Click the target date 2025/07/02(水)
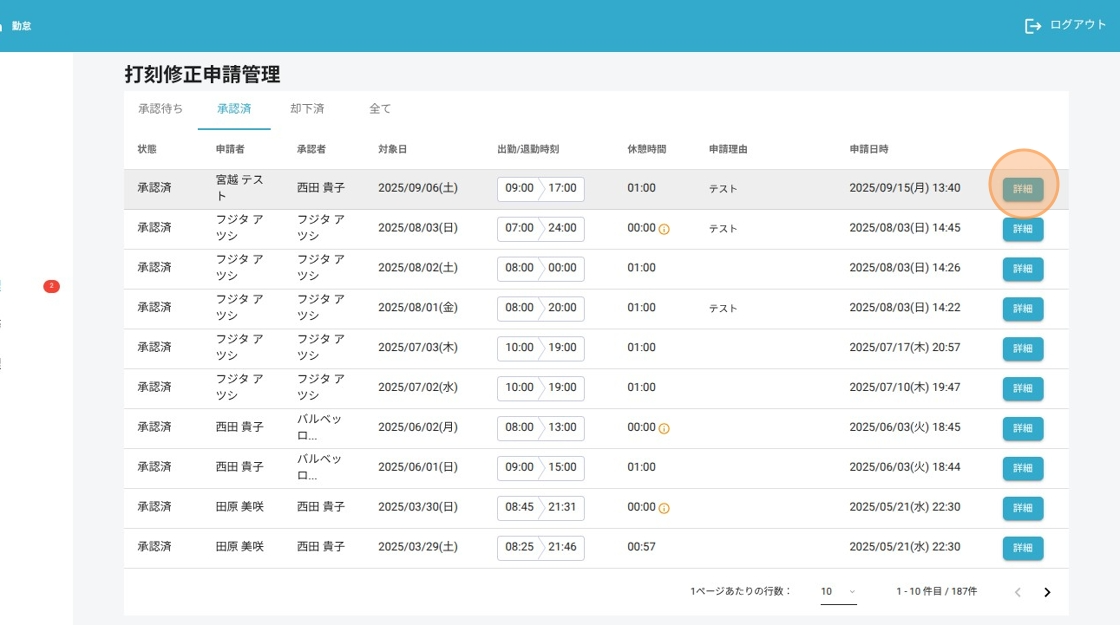 click(418, 387)
